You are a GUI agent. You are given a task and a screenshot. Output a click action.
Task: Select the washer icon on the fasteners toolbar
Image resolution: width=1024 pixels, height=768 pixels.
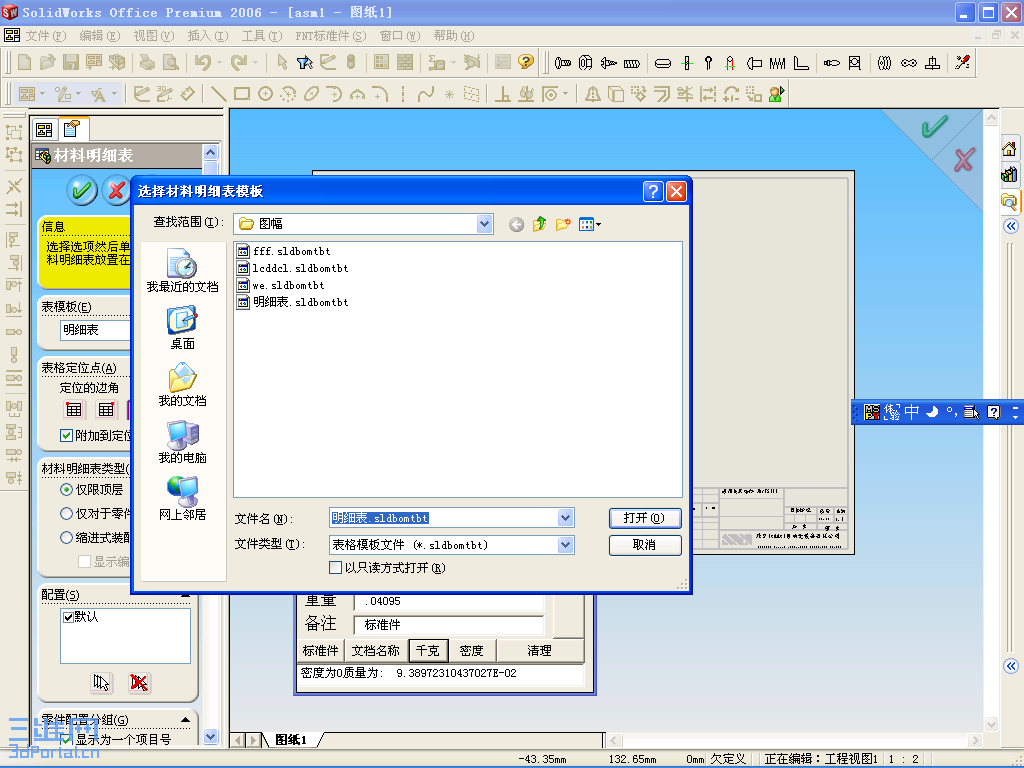pos(662,63)
